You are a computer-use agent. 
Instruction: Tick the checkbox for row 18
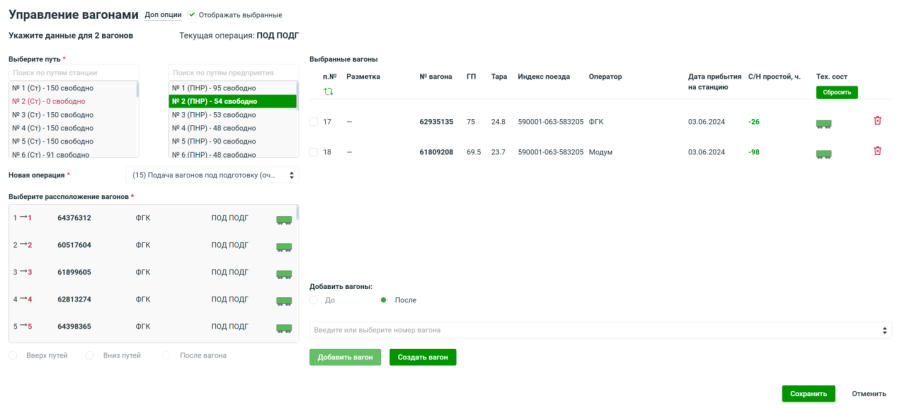(314, 152)
